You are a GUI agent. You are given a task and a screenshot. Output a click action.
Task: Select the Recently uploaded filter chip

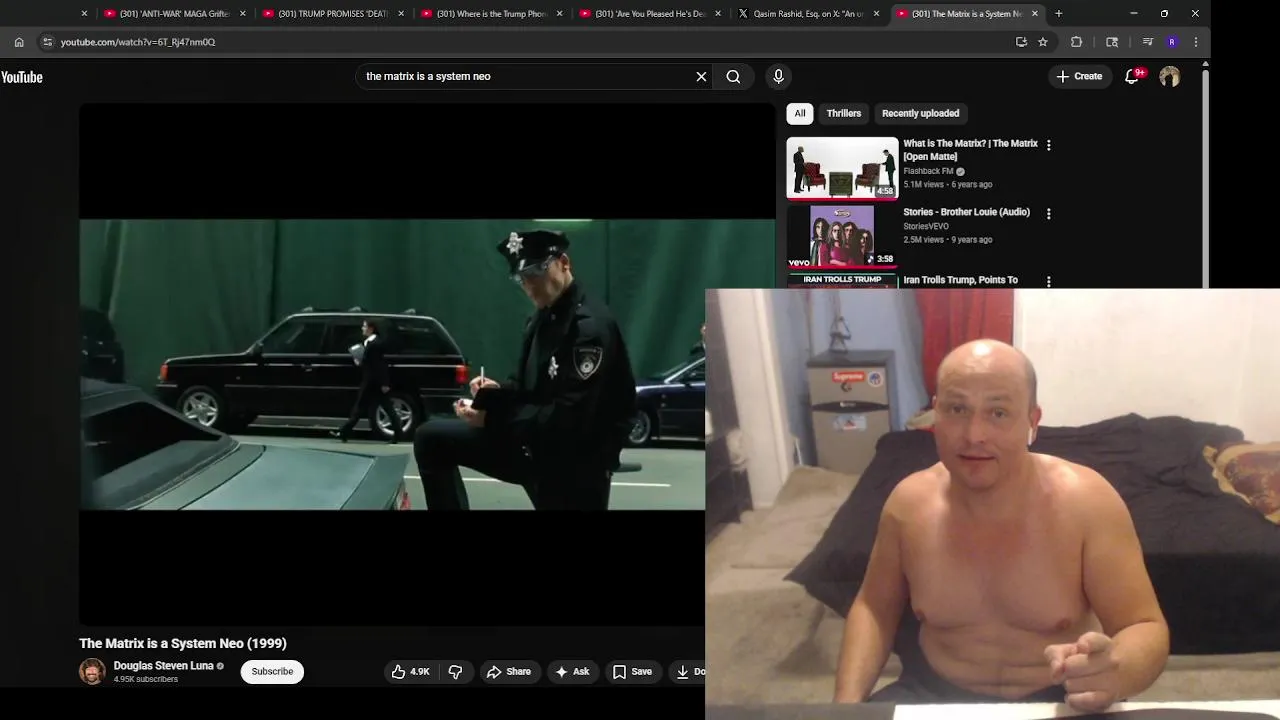coord(920,113)
